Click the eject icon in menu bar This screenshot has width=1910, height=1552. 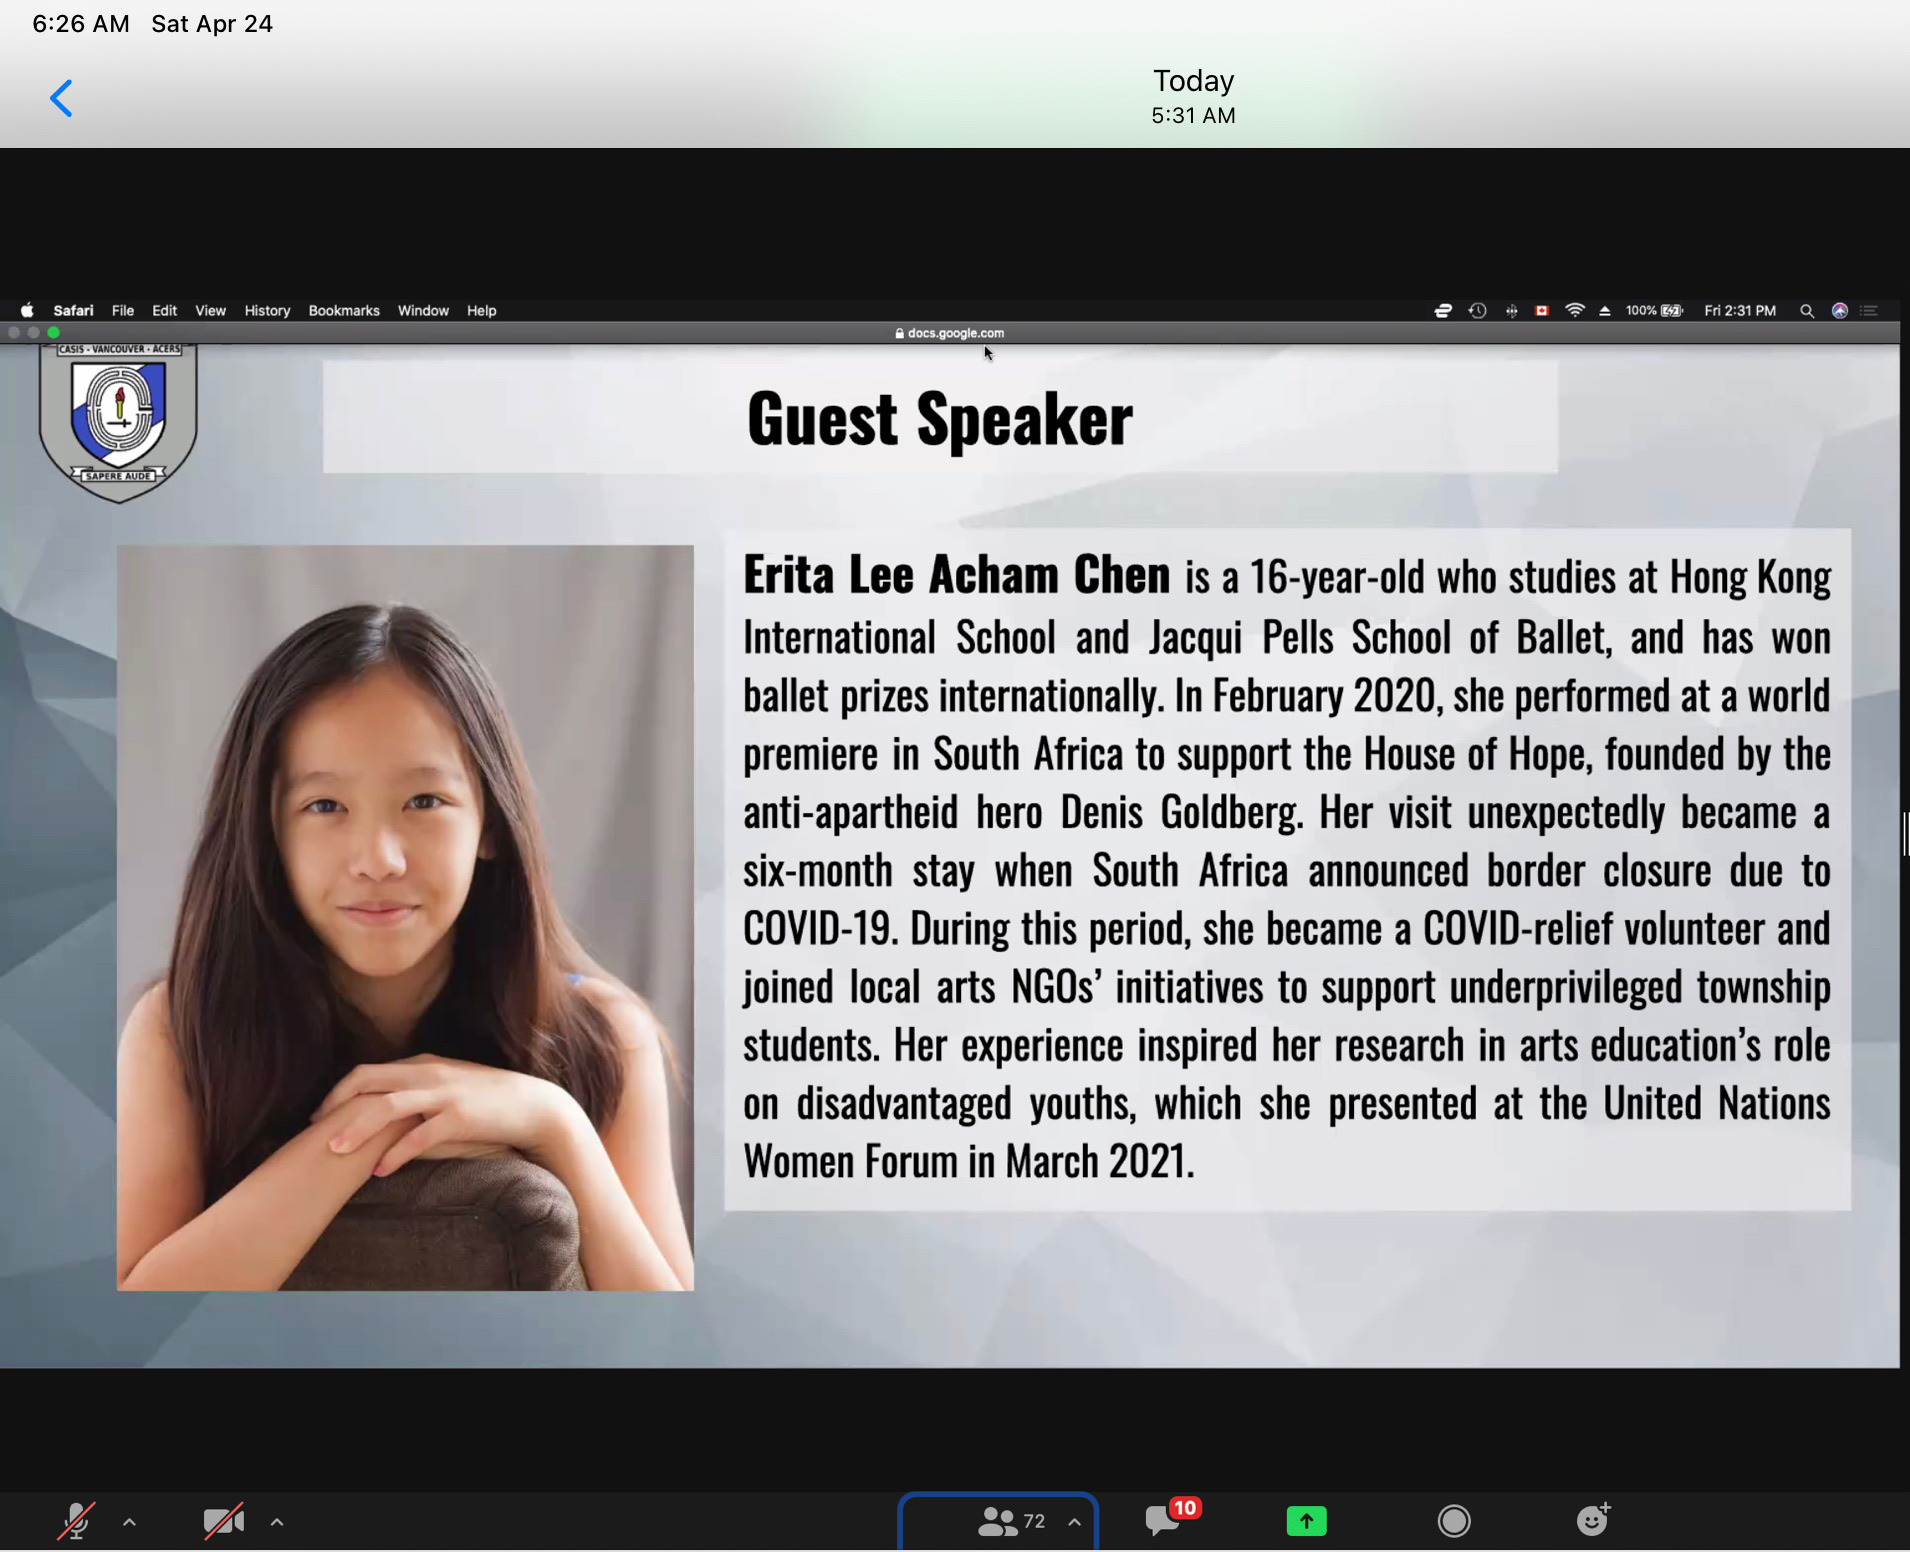[1605, 311]
